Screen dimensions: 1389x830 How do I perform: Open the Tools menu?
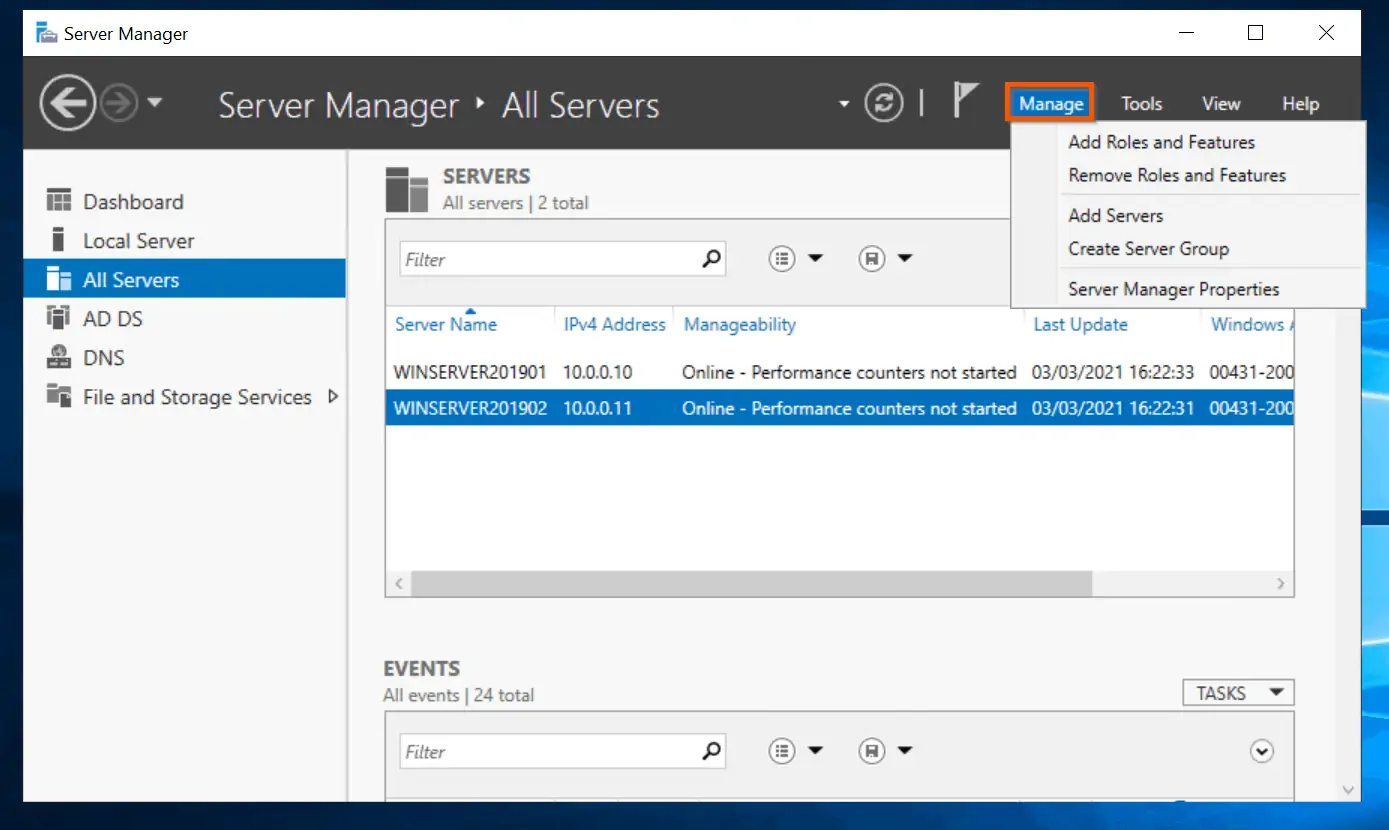tap(1141, 104)
